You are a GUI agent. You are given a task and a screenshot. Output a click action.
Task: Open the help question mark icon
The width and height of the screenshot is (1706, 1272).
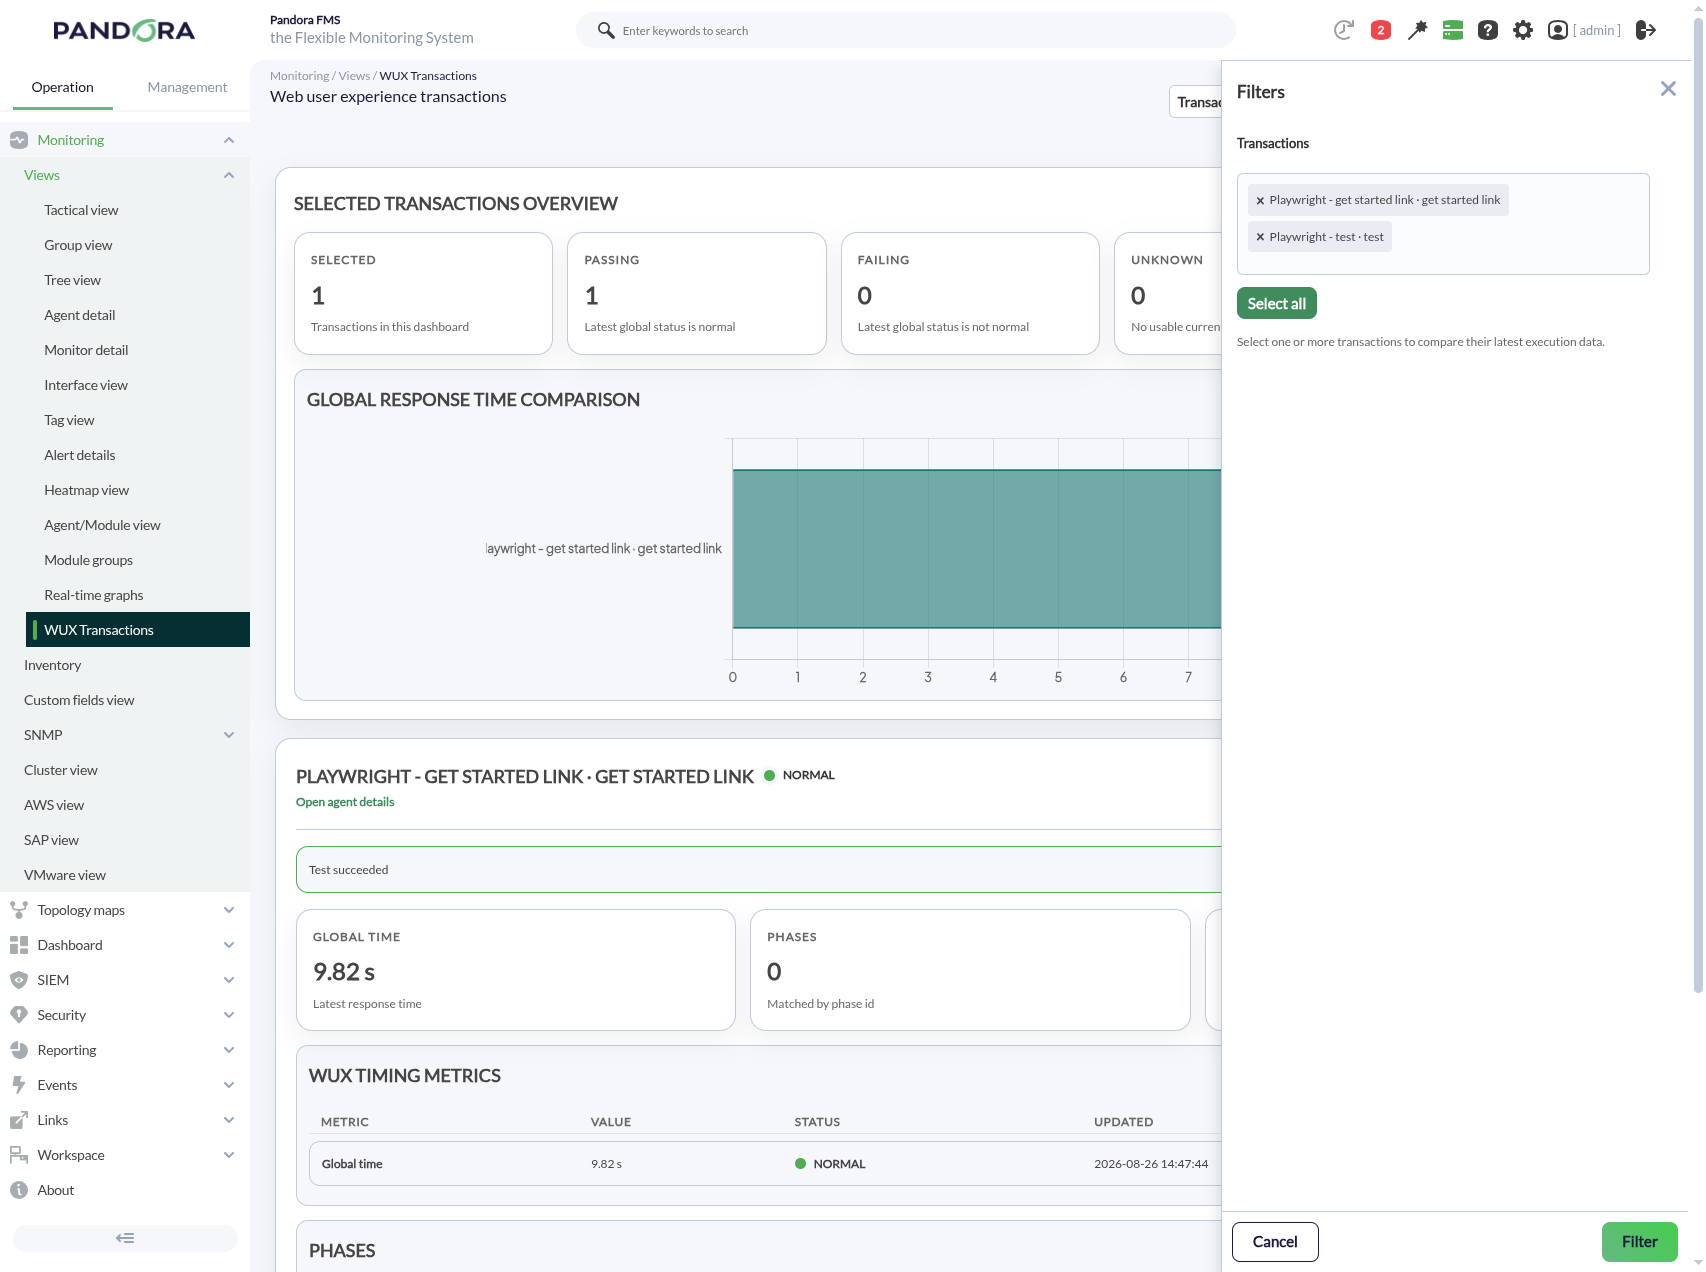1488,30
